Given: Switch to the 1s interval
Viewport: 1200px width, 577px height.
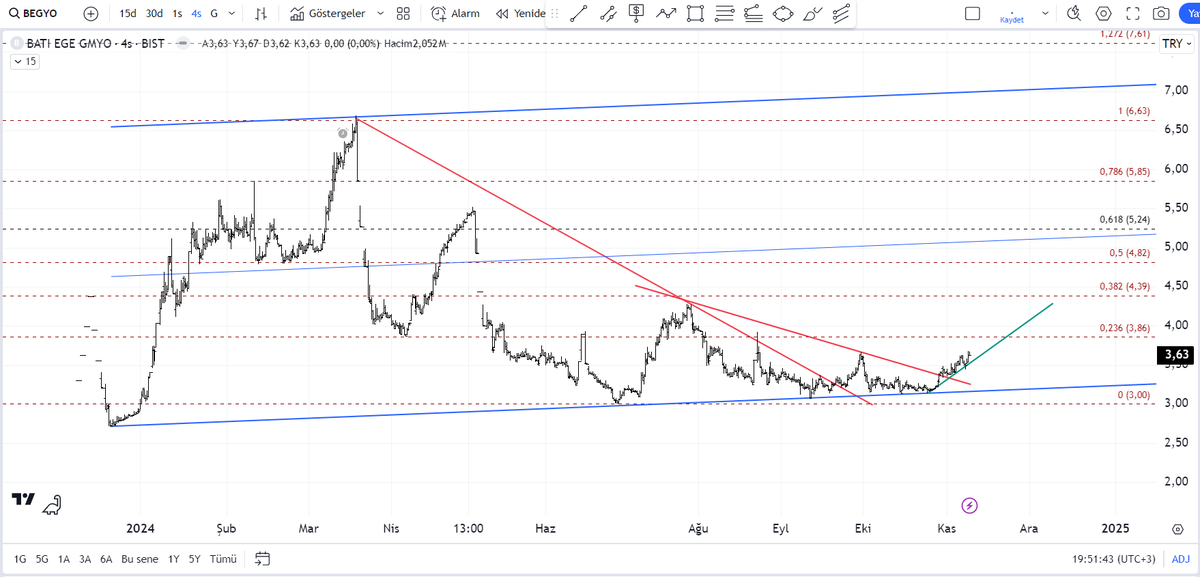Looking at the screenshot, I should pos(177,14).
